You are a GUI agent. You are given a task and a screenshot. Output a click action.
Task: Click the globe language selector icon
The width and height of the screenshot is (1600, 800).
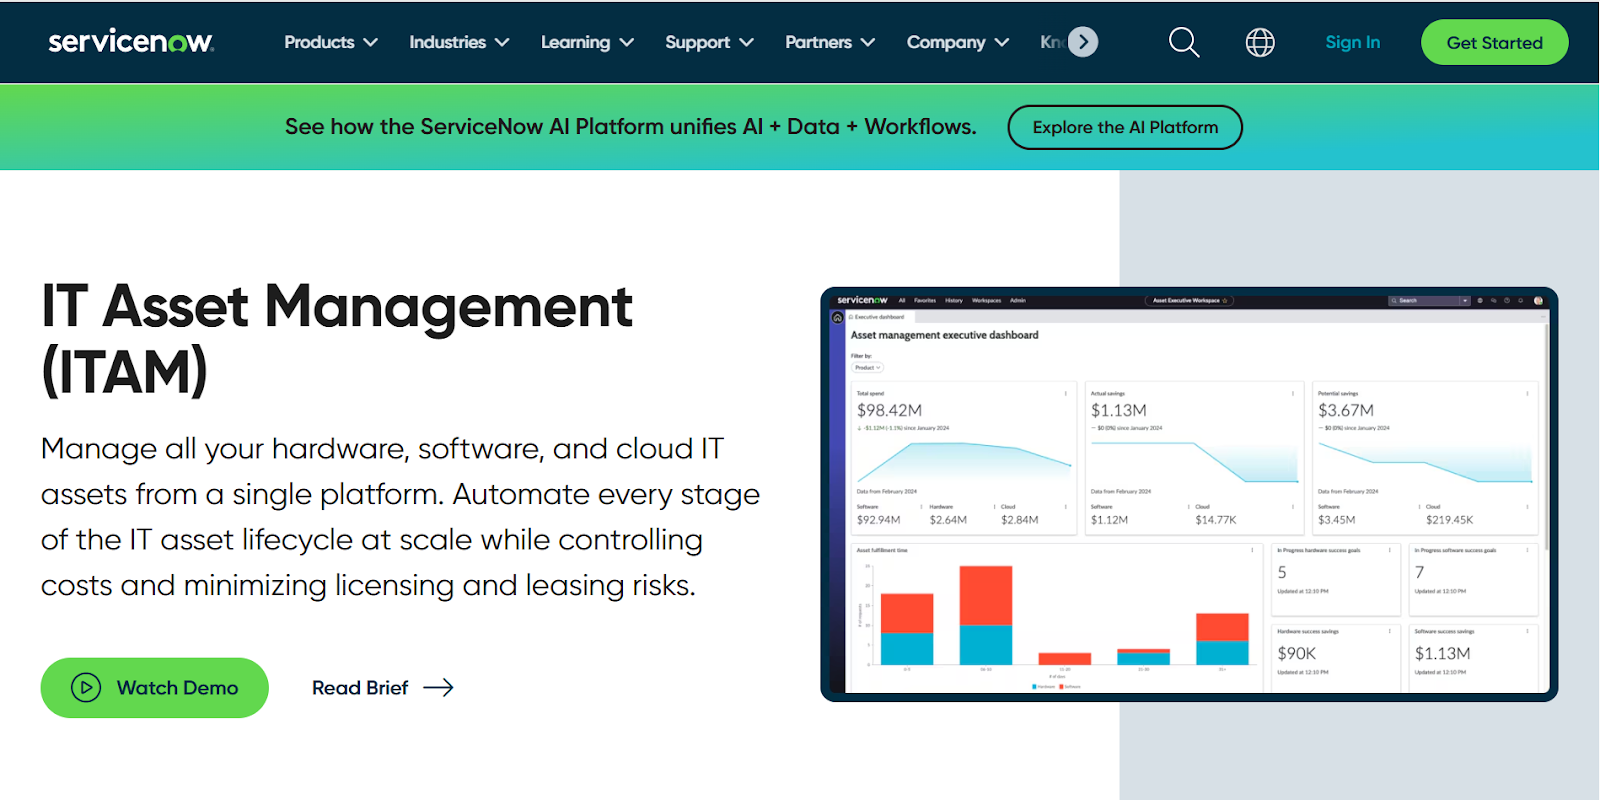click(x=1260, y=42)
